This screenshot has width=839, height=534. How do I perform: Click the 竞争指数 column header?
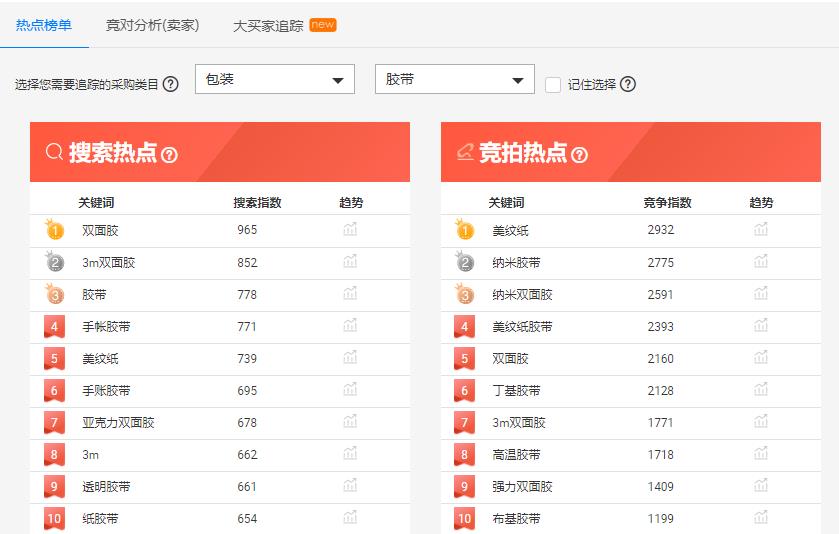pos(667,203)
